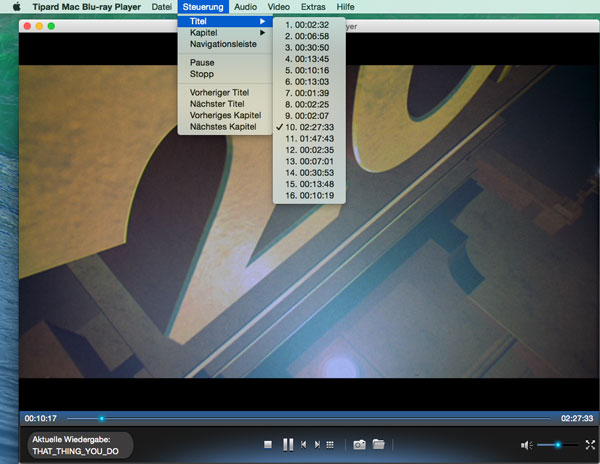Skip to the next chapter icon
Screen dimensions: 600x464
317,444
